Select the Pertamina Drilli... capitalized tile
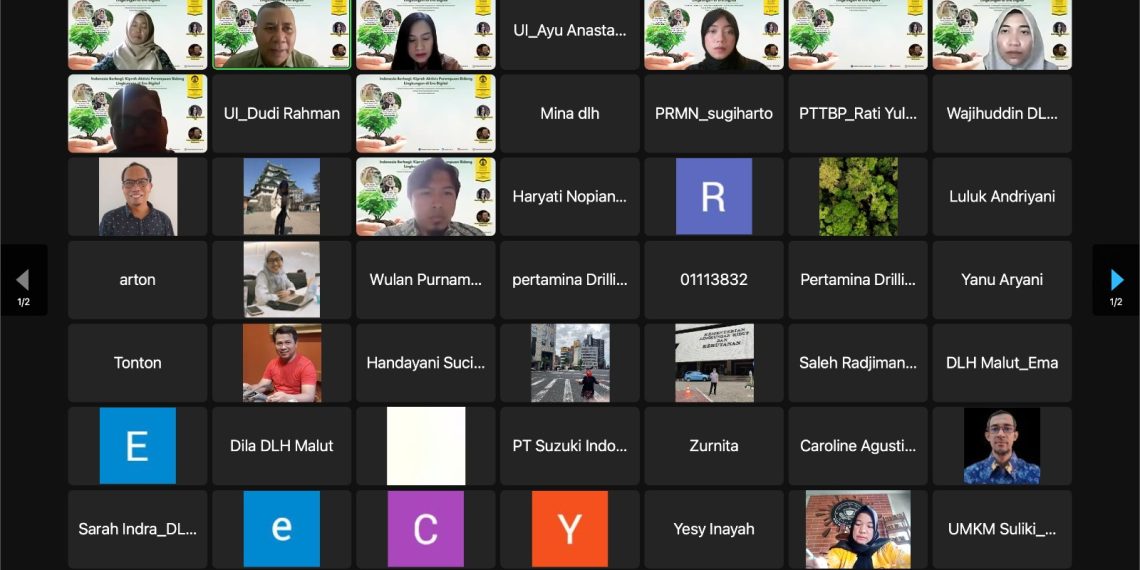The image size is (1140, 570). pos(858,280)
